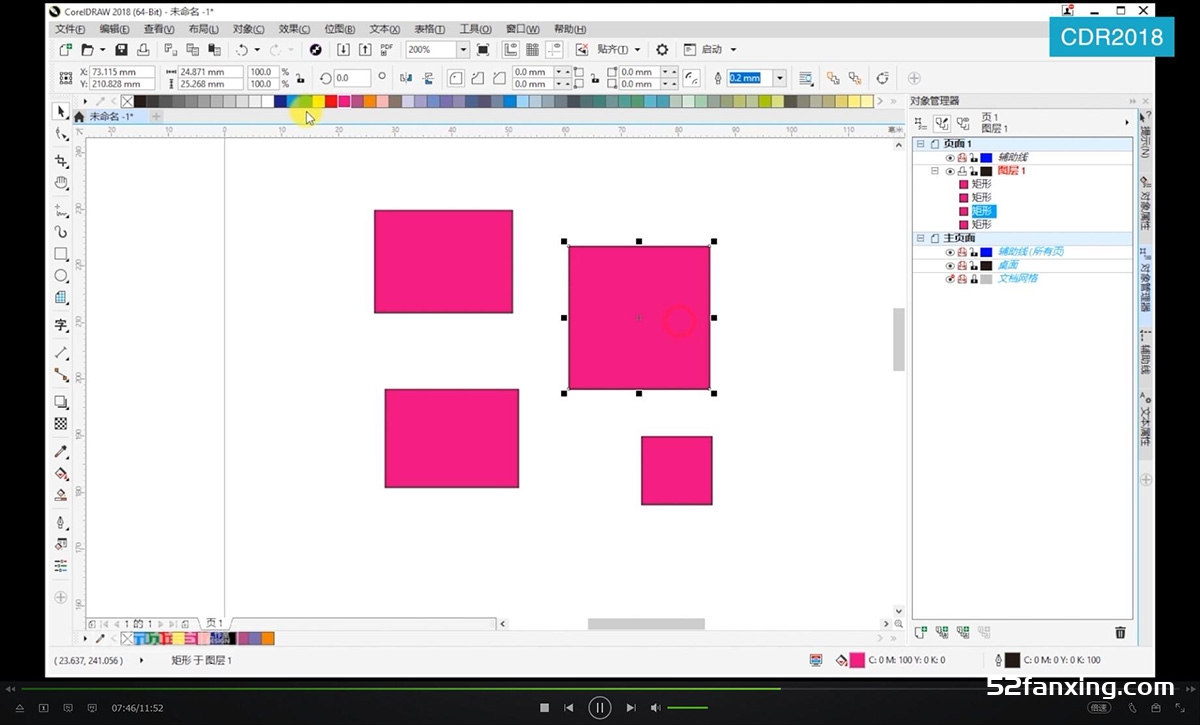Click New Layer icon at Object Manager bottom

(x=920, y=632)
